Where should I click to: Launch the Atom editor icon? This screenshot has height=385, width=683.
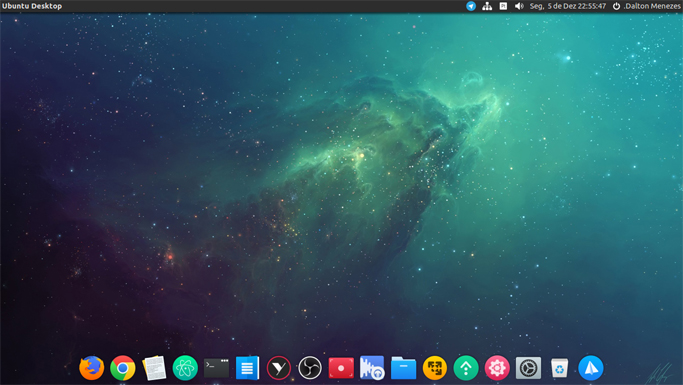tap(185, 368)
